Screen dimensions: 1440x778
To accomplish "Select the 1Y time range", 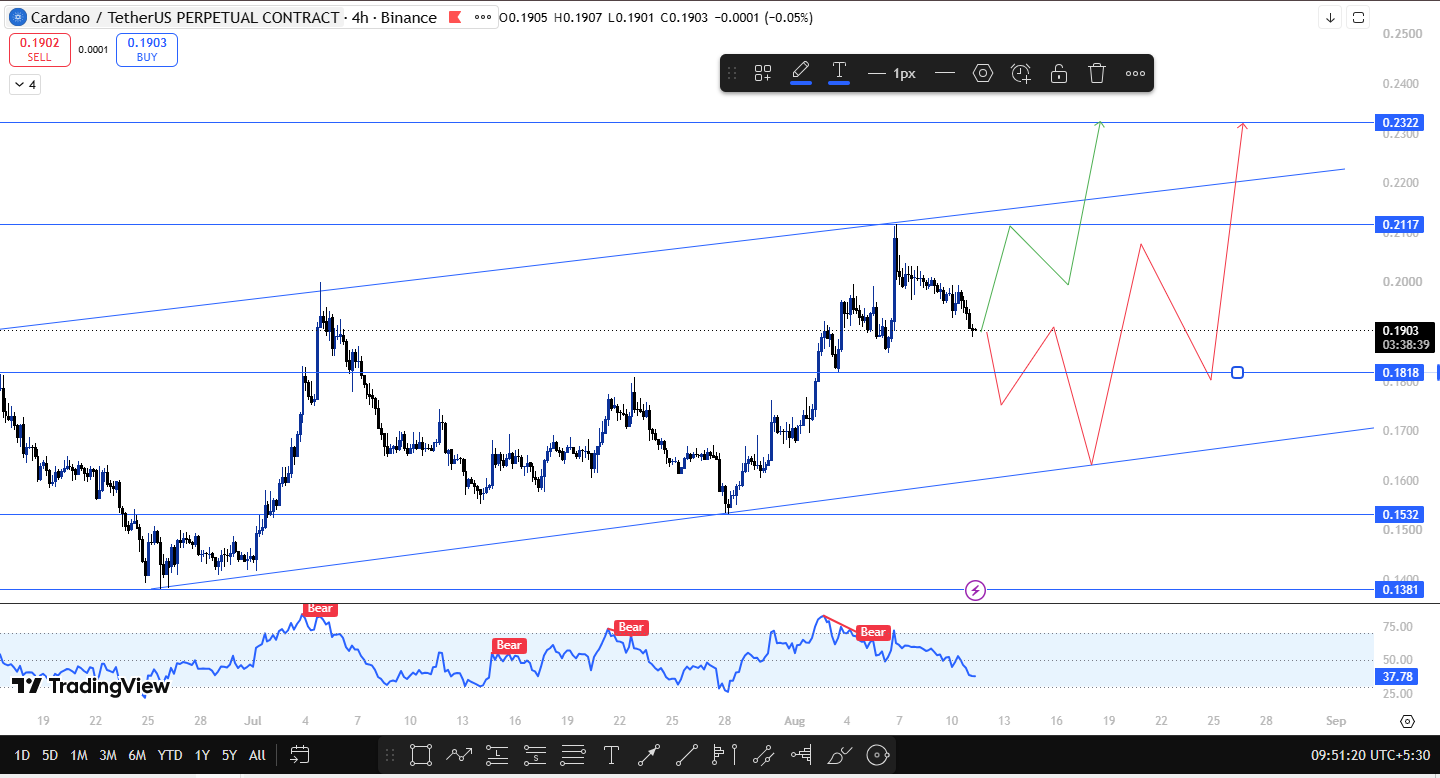I will 202,755.
